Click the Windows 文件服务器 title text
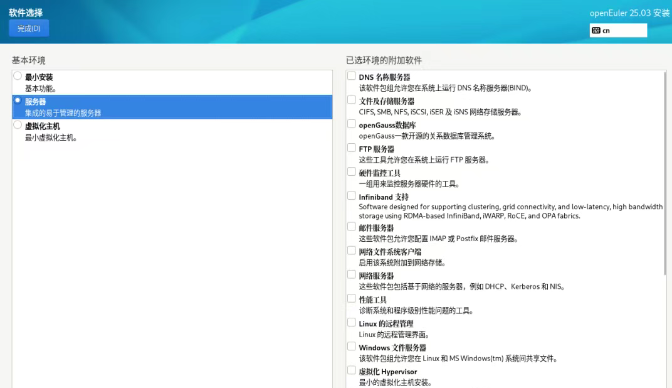The width and height of the screenshot is (672, 388). point(393,348)
